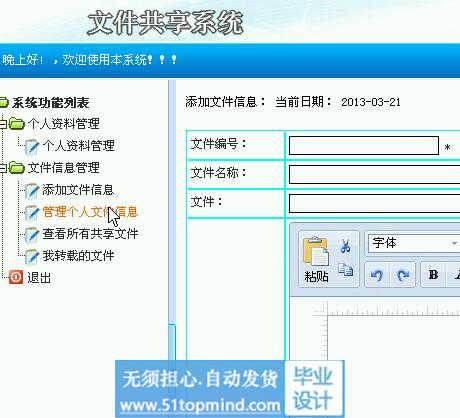Open 查看所有共享文件 link
This screenshot has width=460, height=418.
tap(90, 234)
